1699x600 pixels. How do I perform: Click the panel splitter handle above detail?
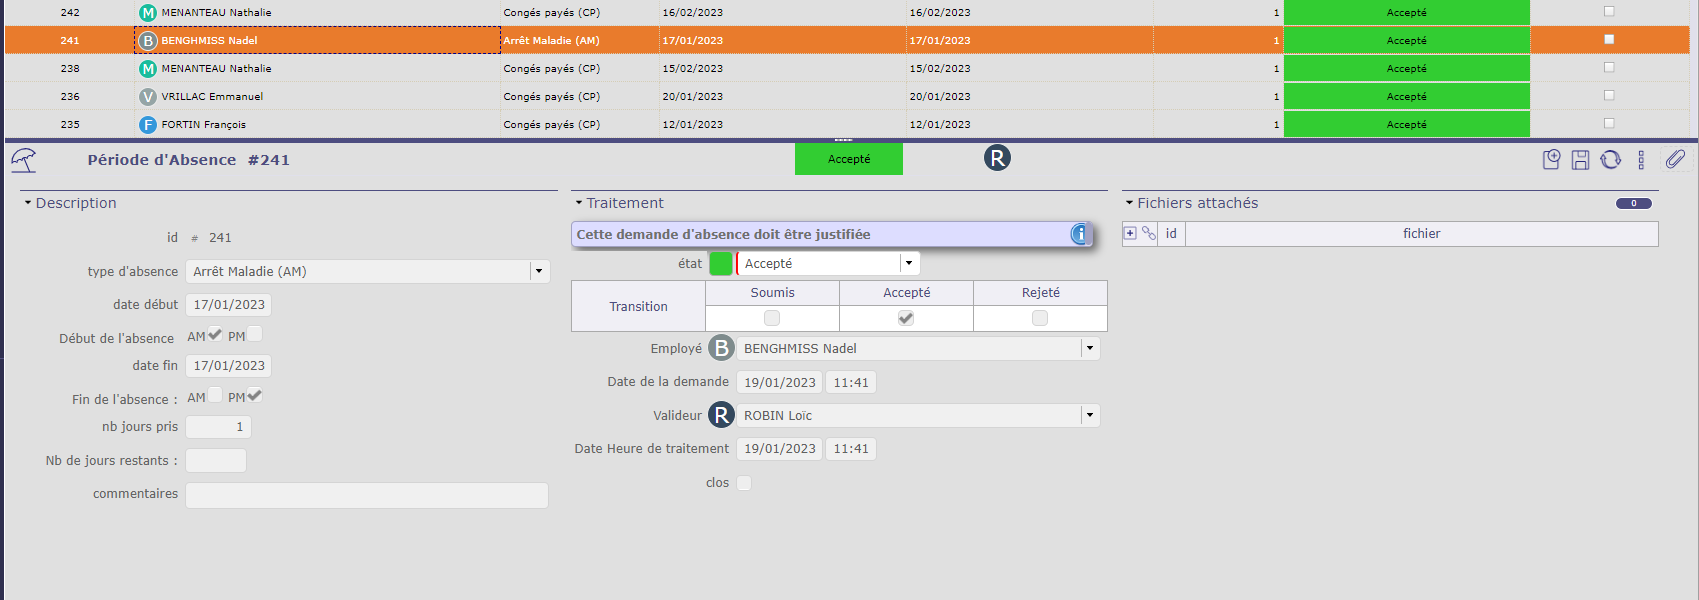click(x=843, y=140)
